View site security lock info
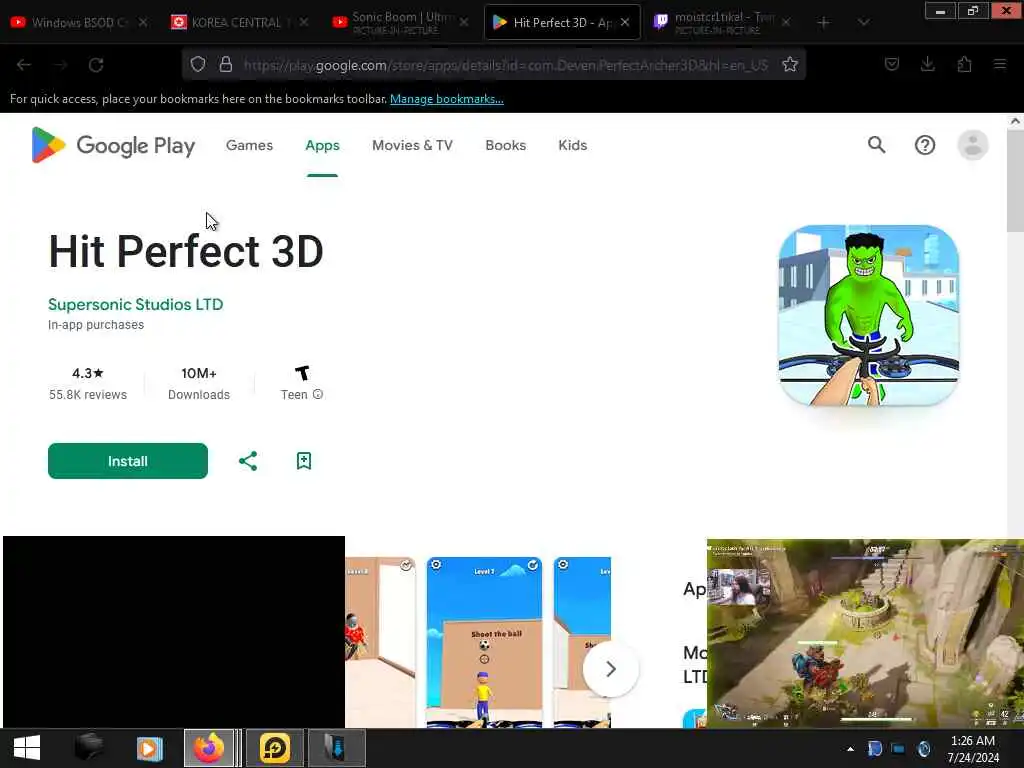Viewport: 1024px width, 768px height. pyautogui.click(x=226, y=64)
